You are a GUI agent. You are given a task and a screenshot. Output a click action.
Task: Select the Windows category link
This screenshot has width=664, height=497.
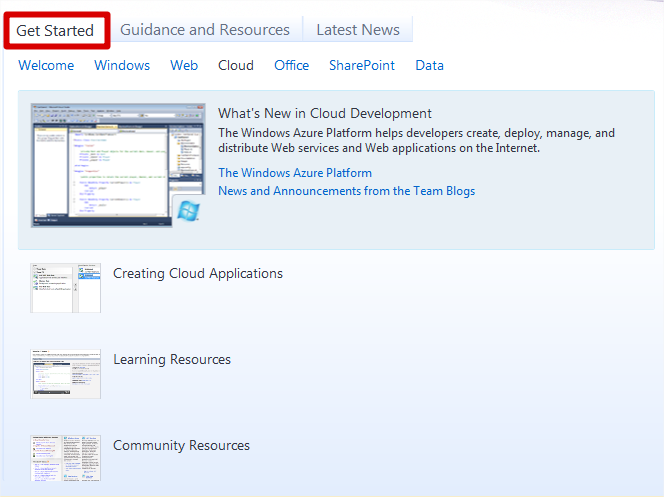122,65
